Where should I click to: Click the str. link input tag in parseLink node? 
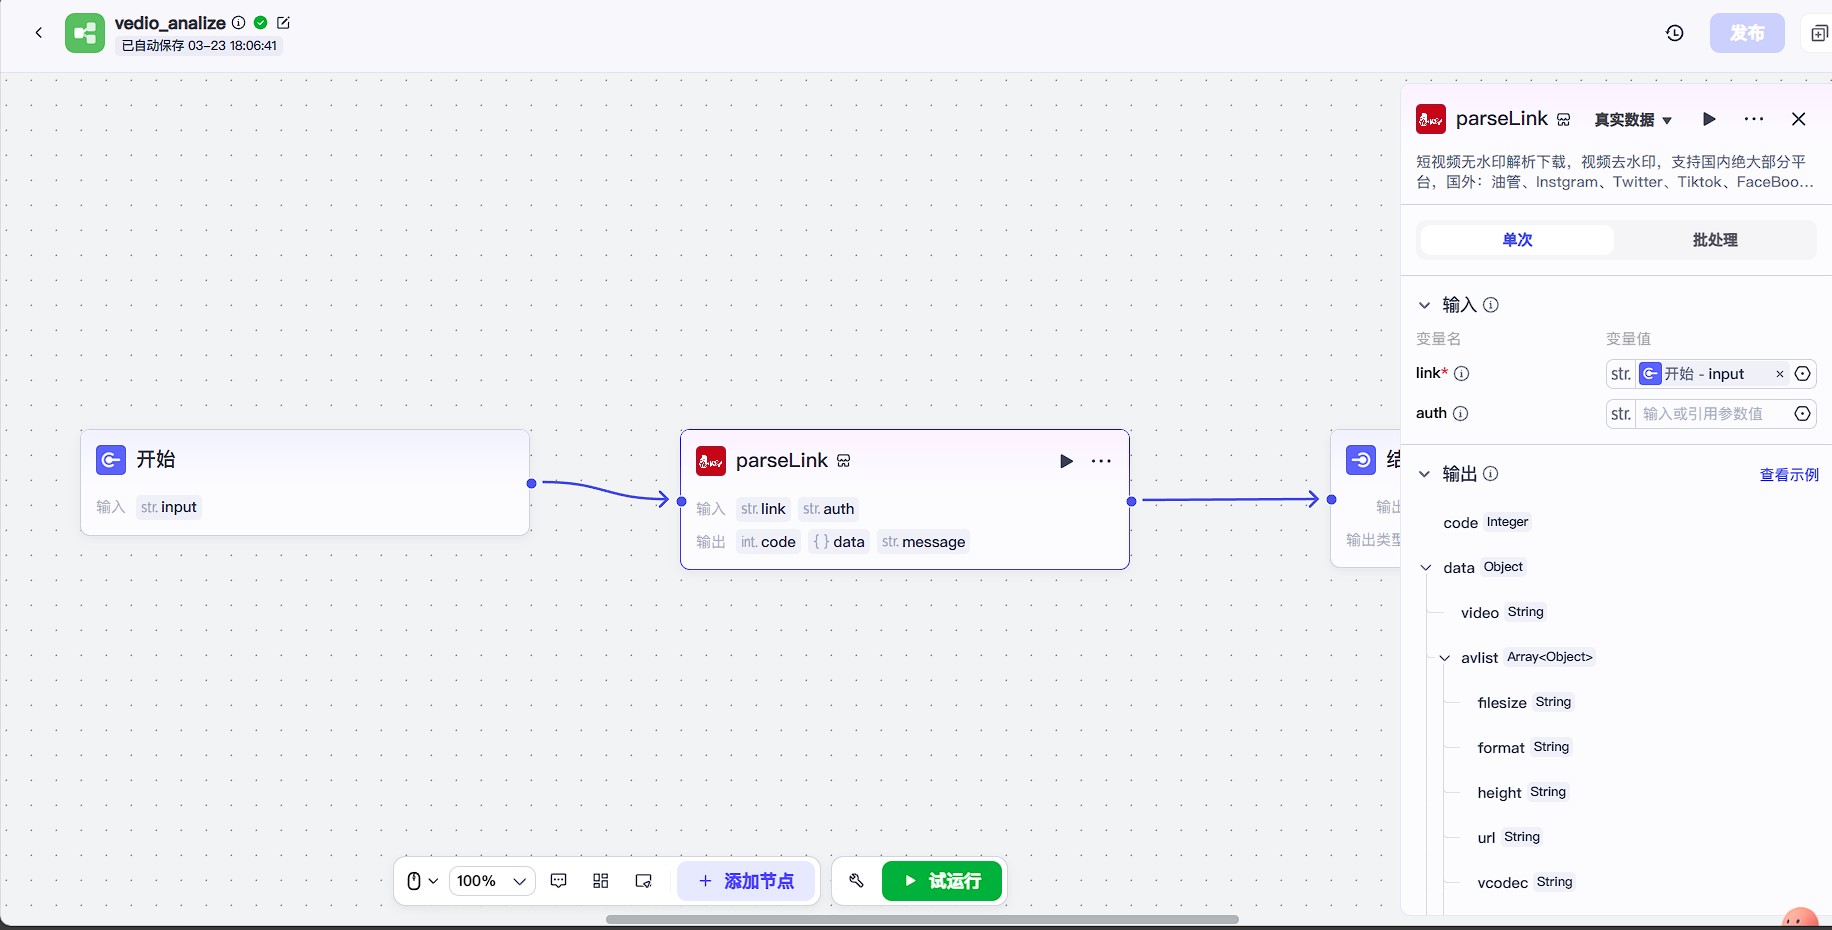(x=763, y=509)
